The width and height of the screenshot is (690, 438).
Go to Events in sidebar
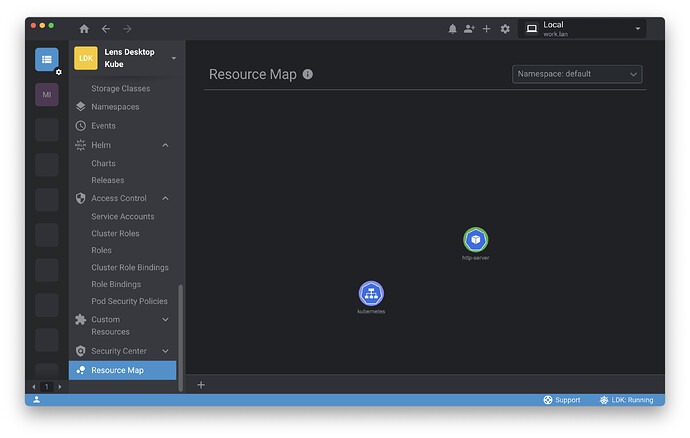click(x=103, y=126)
